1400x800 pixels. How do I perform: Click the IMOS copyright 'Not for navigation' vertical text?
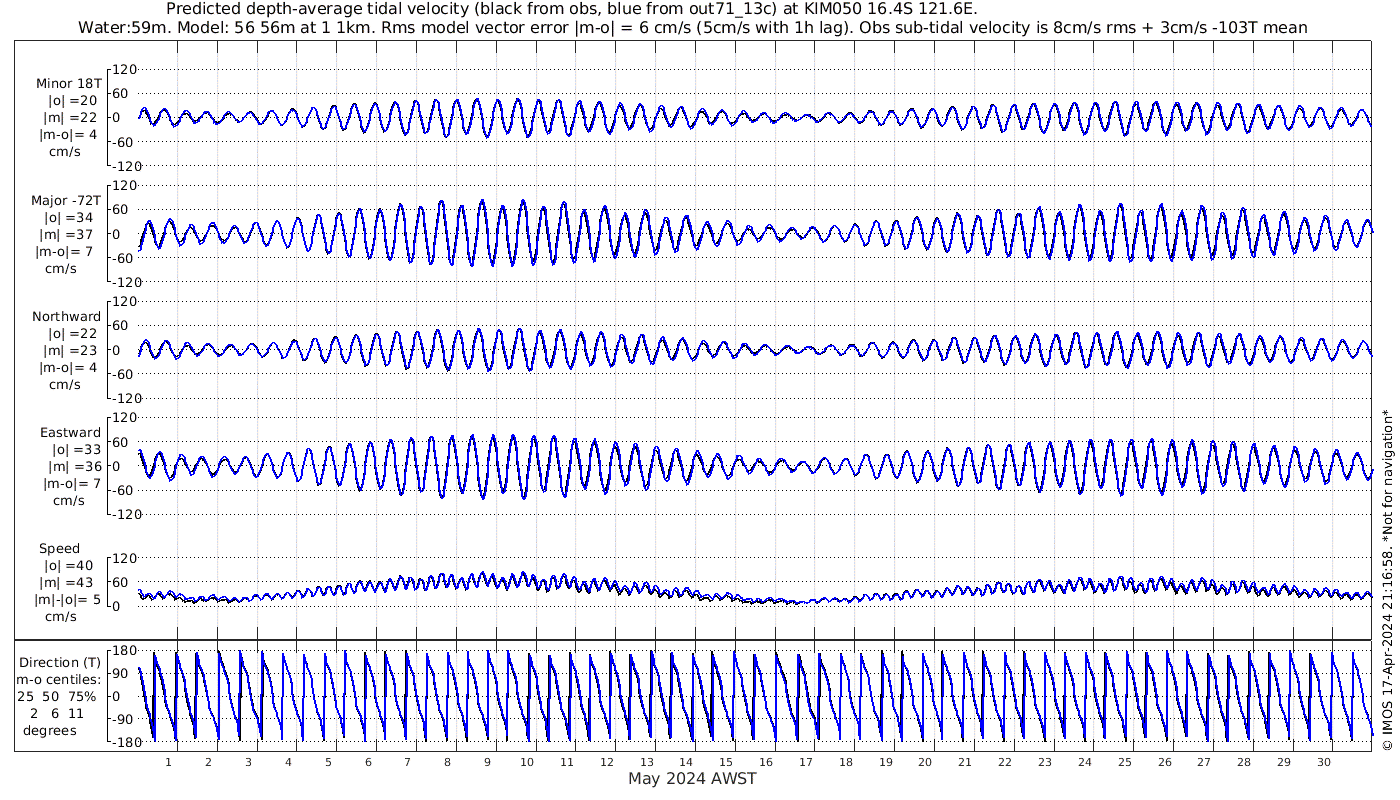1387,581
